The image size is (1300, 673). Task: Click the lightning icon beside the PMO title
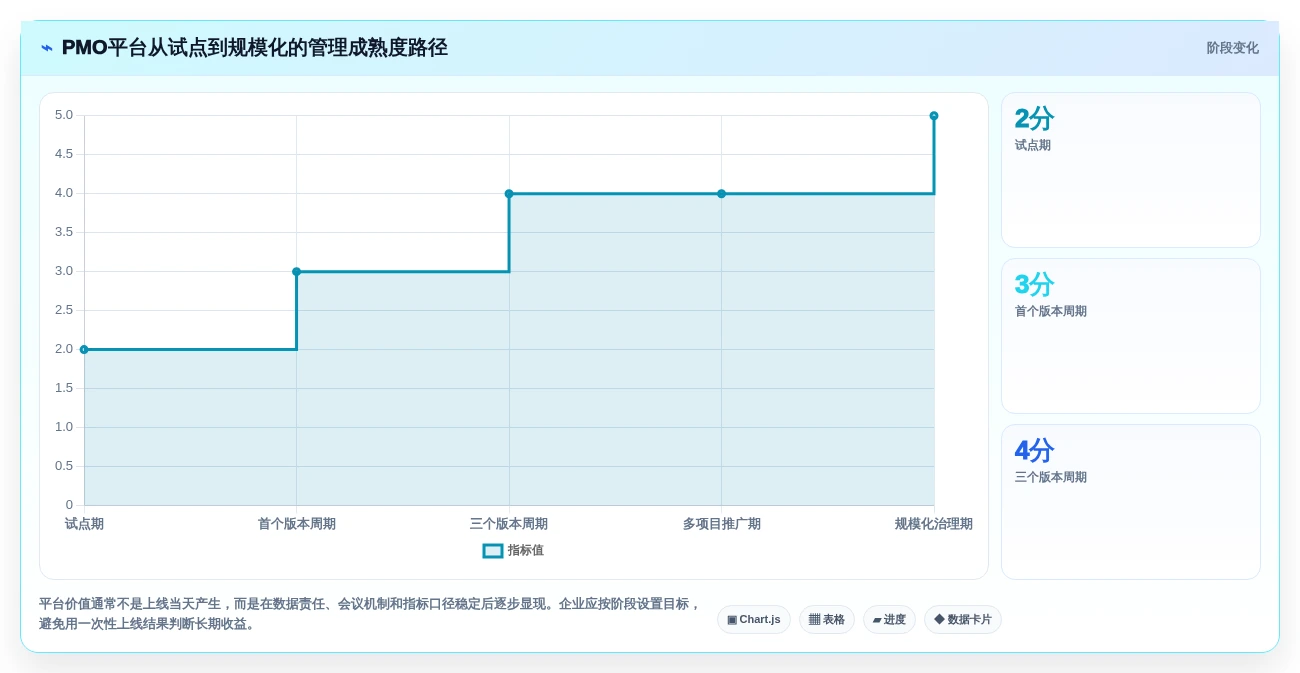pos(47,48)
